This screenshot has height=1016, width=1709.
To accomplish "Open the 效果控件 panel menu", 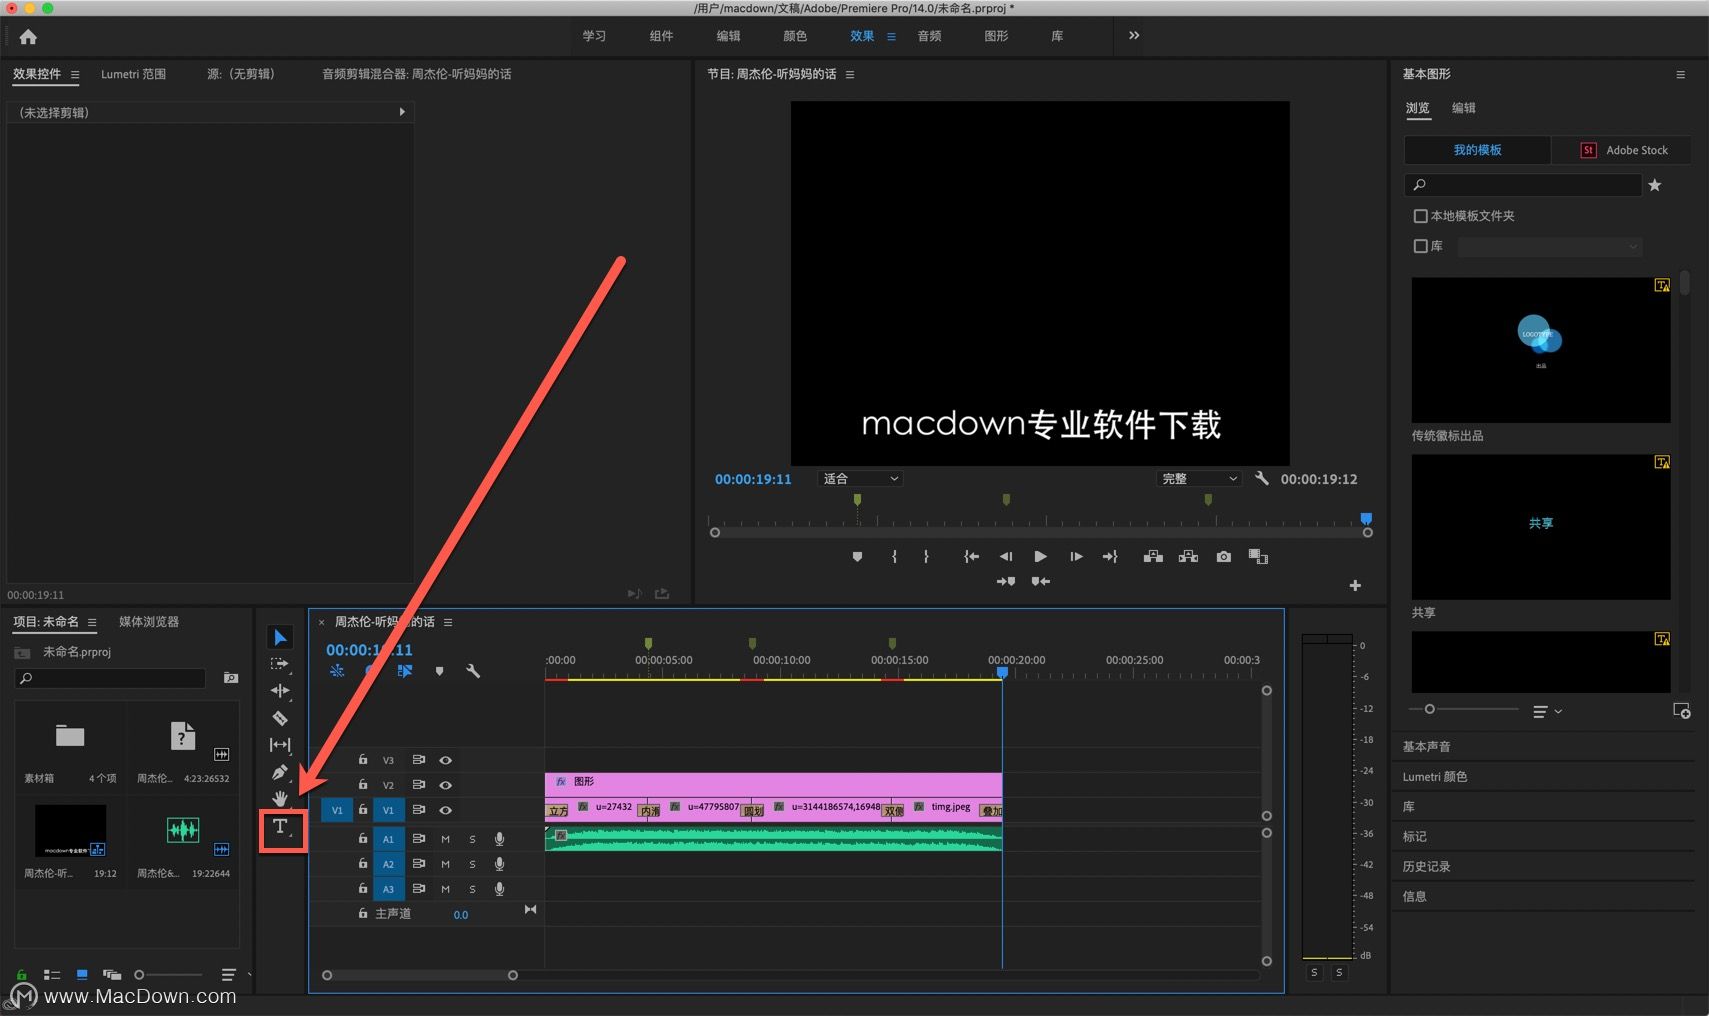I will point(75,74).
